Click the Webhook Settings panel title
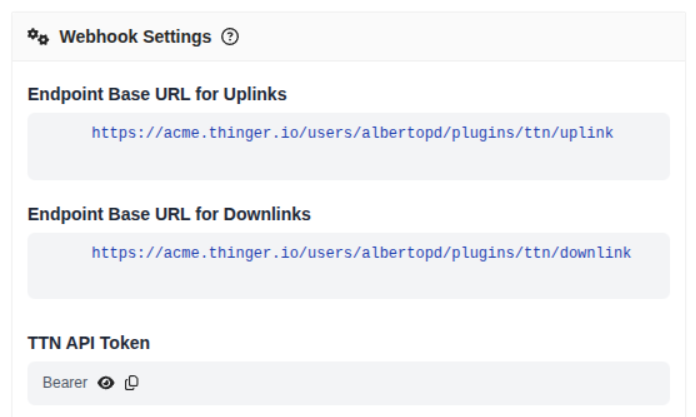The image size is (696, 417). click(135, 37)
